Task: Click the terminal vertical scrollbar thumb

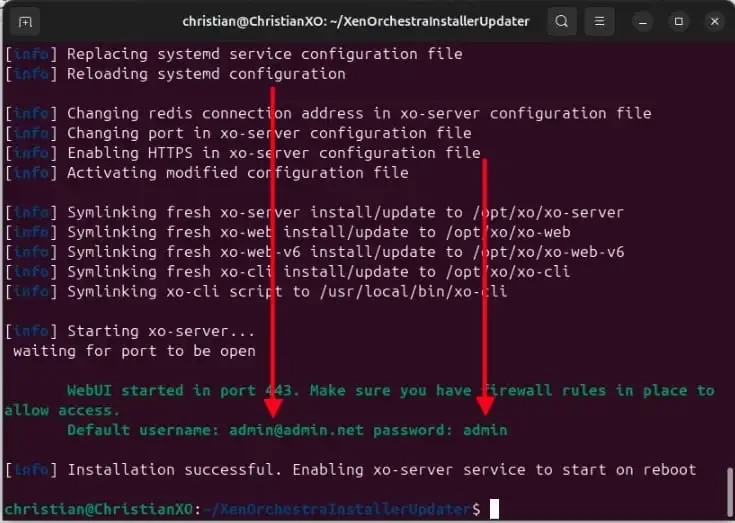Action: pyautogui.click(x=728, y=493)
